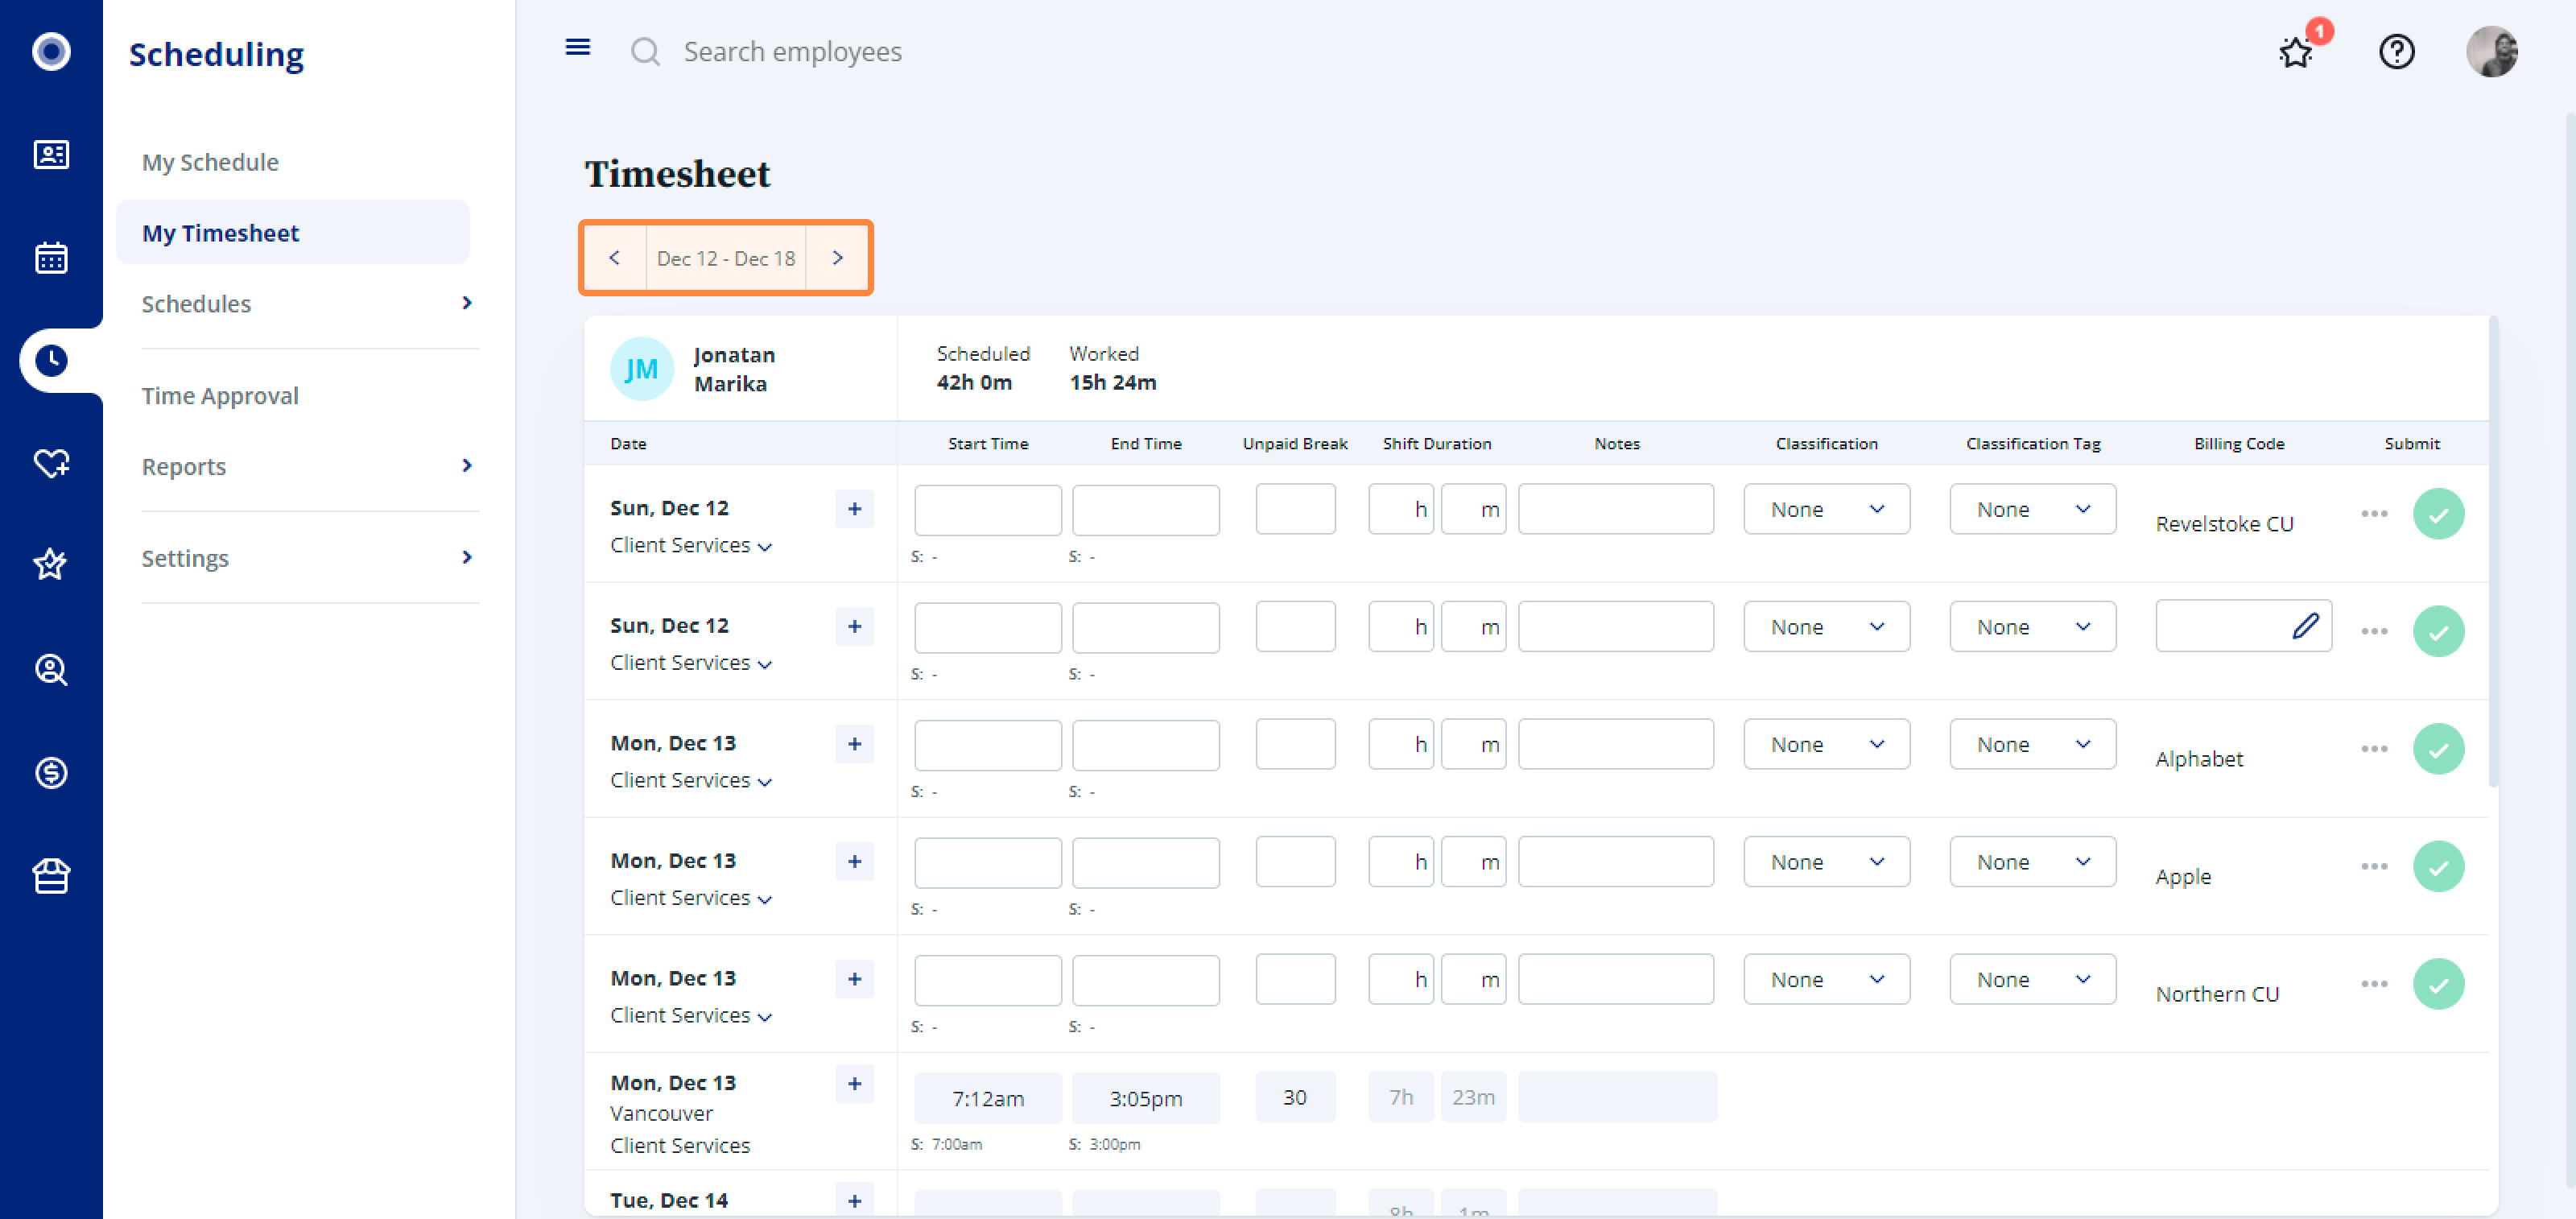The width and height of the screenshot is (2576, 1219).
Task: Add shift plus on first Sun, Dec 12 row
Action: (x=854, y=509)
